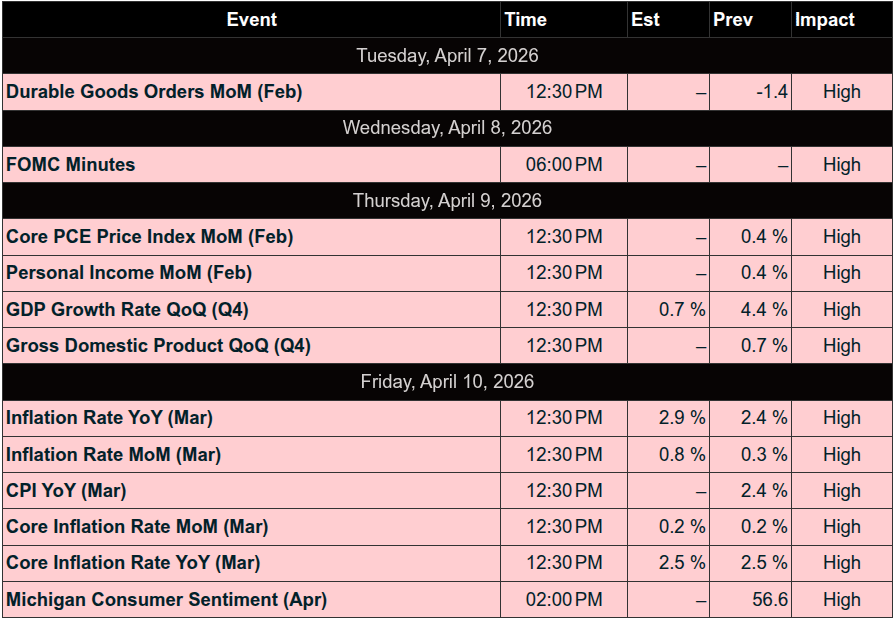
Task: Click the Prev column header
Action: coord(733,19)
